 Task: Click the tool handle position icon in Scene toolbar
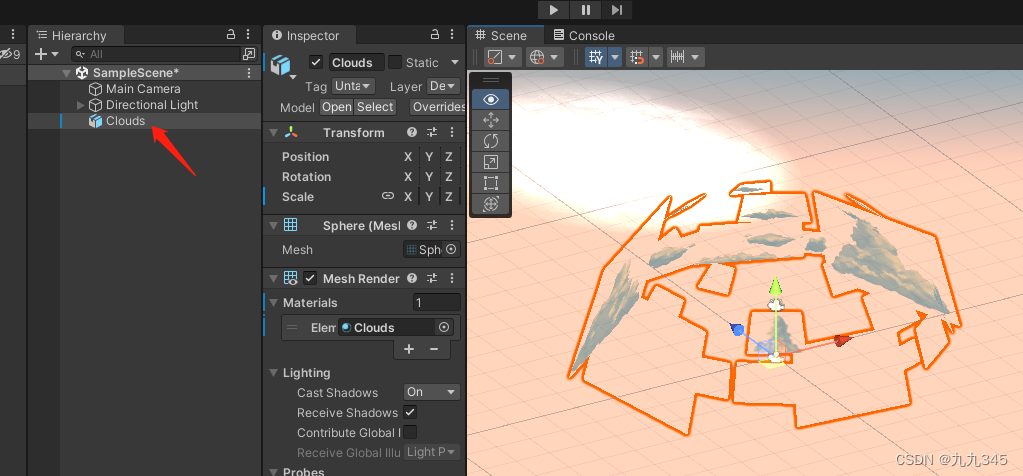[x=495, y=57]
